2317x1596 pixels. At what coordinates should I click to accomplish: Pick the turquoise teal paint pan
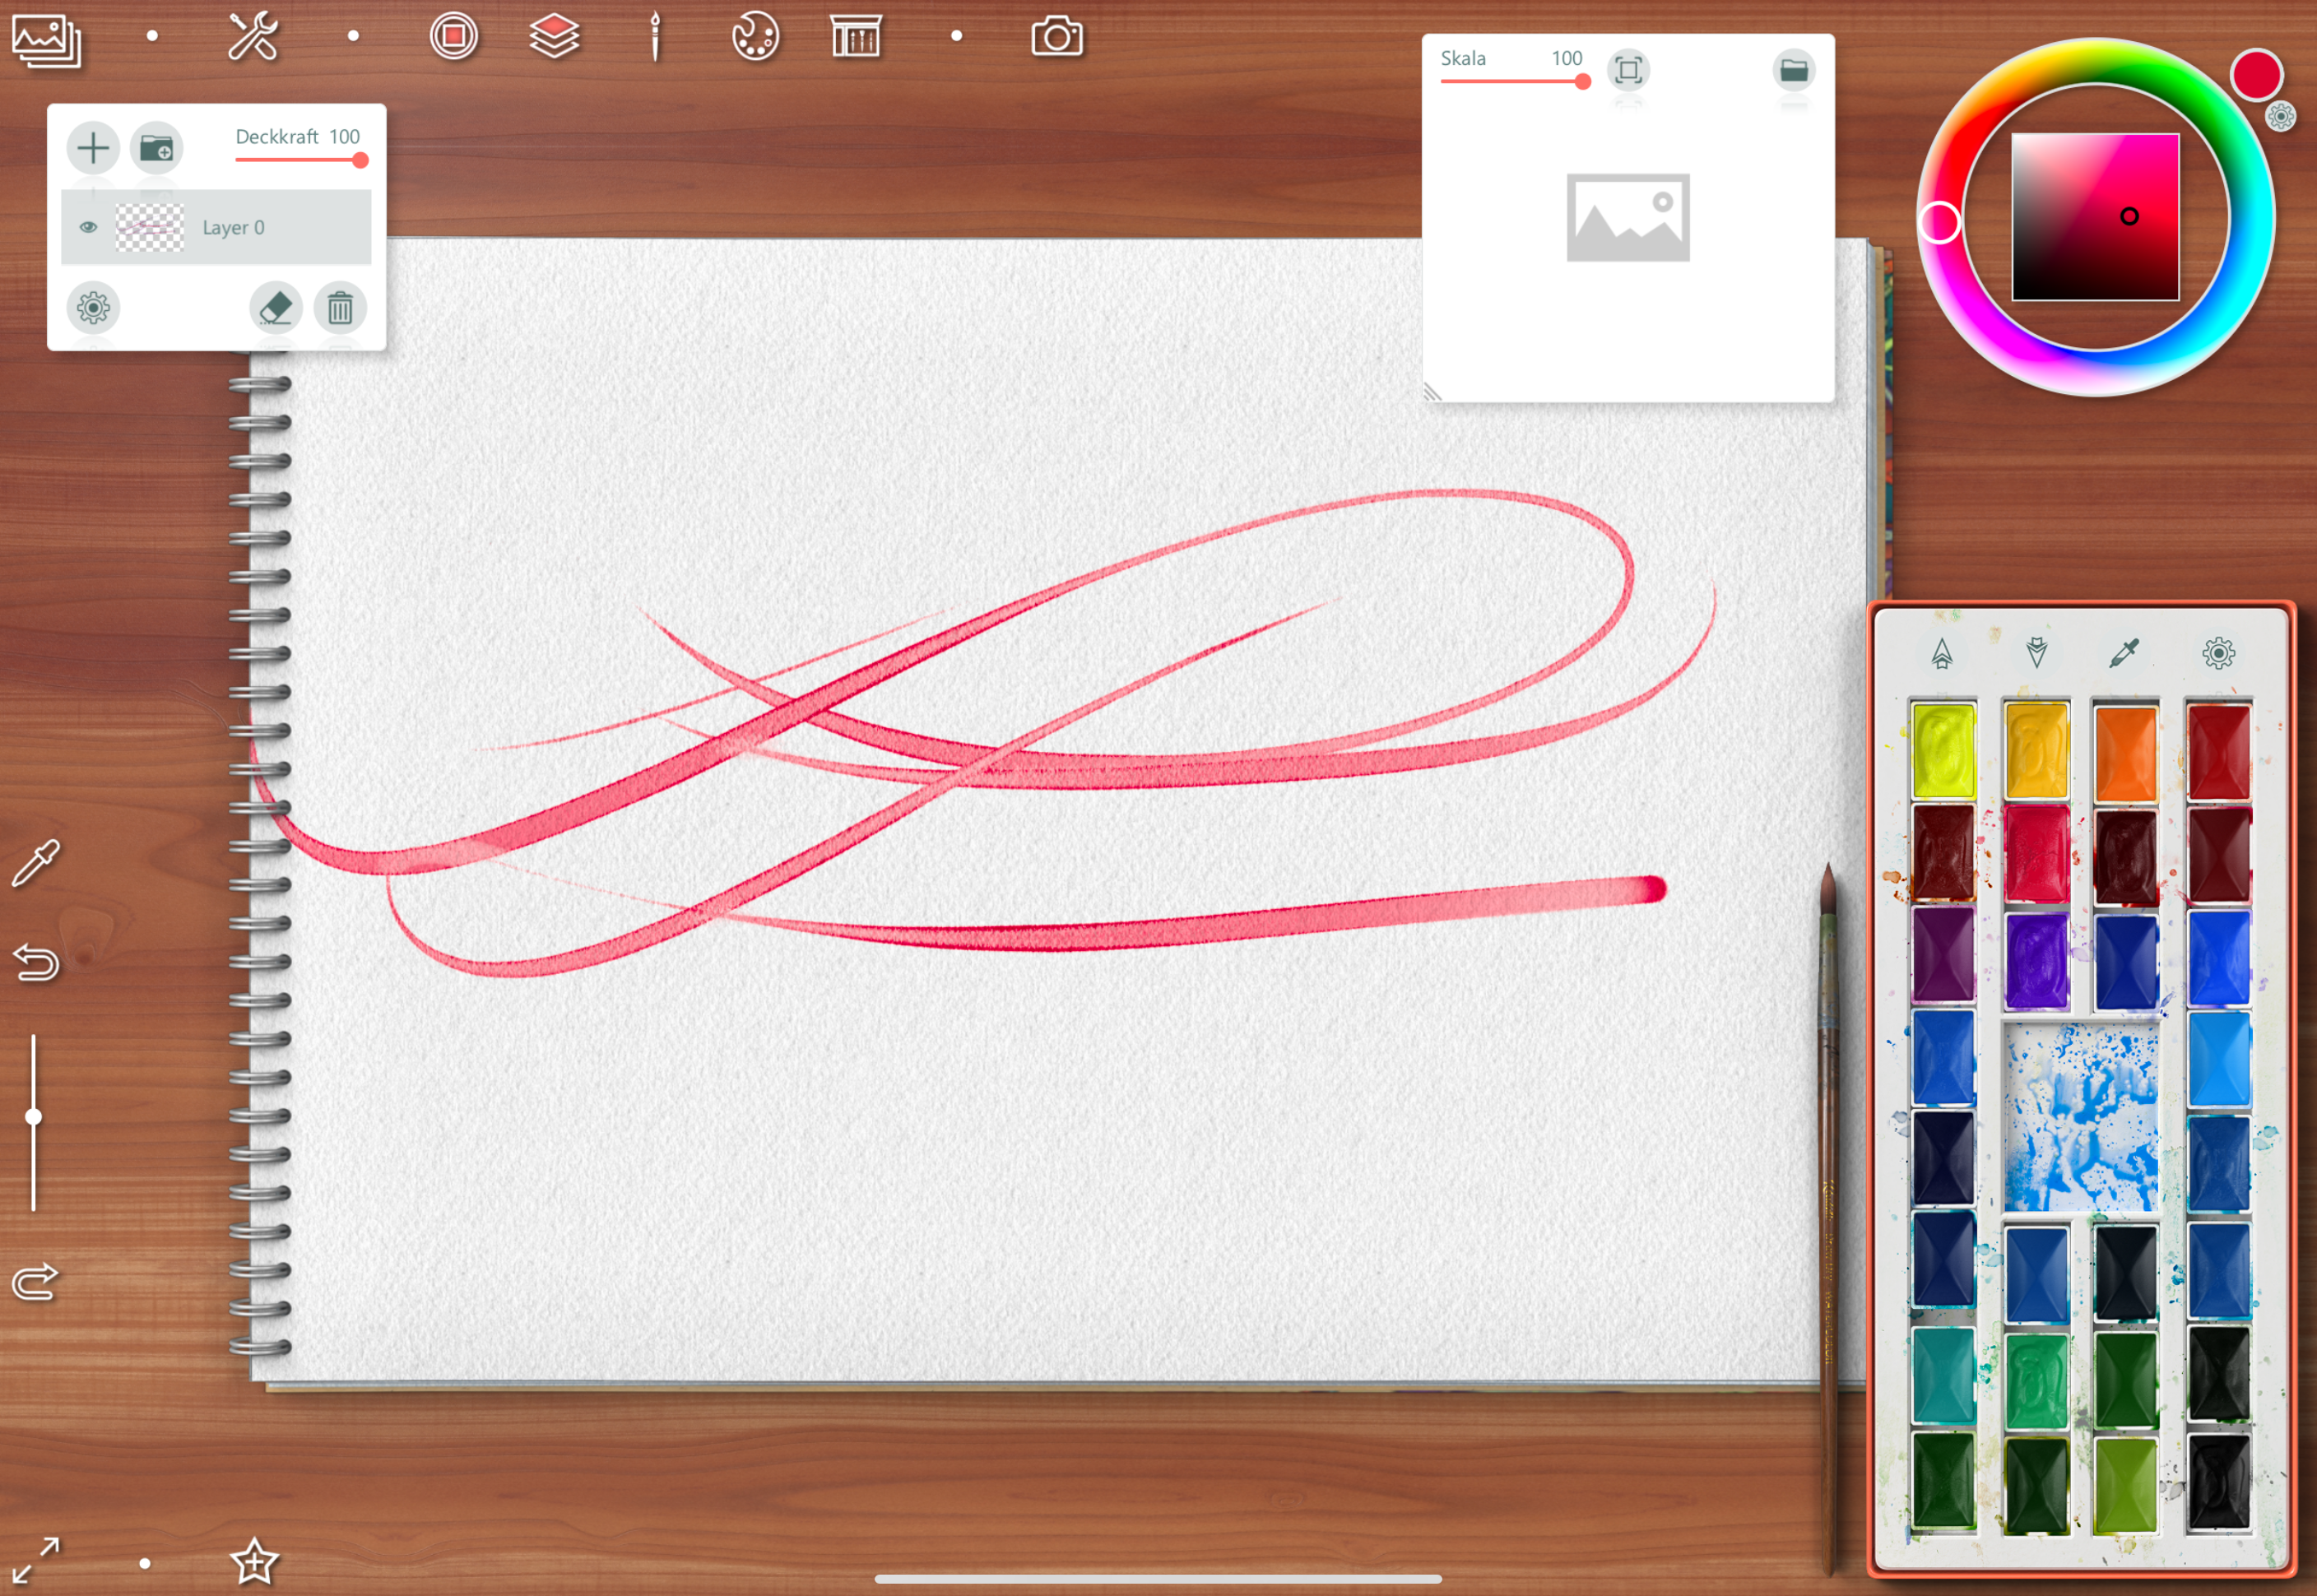pyautogui.click(x=1943, y=1375)
